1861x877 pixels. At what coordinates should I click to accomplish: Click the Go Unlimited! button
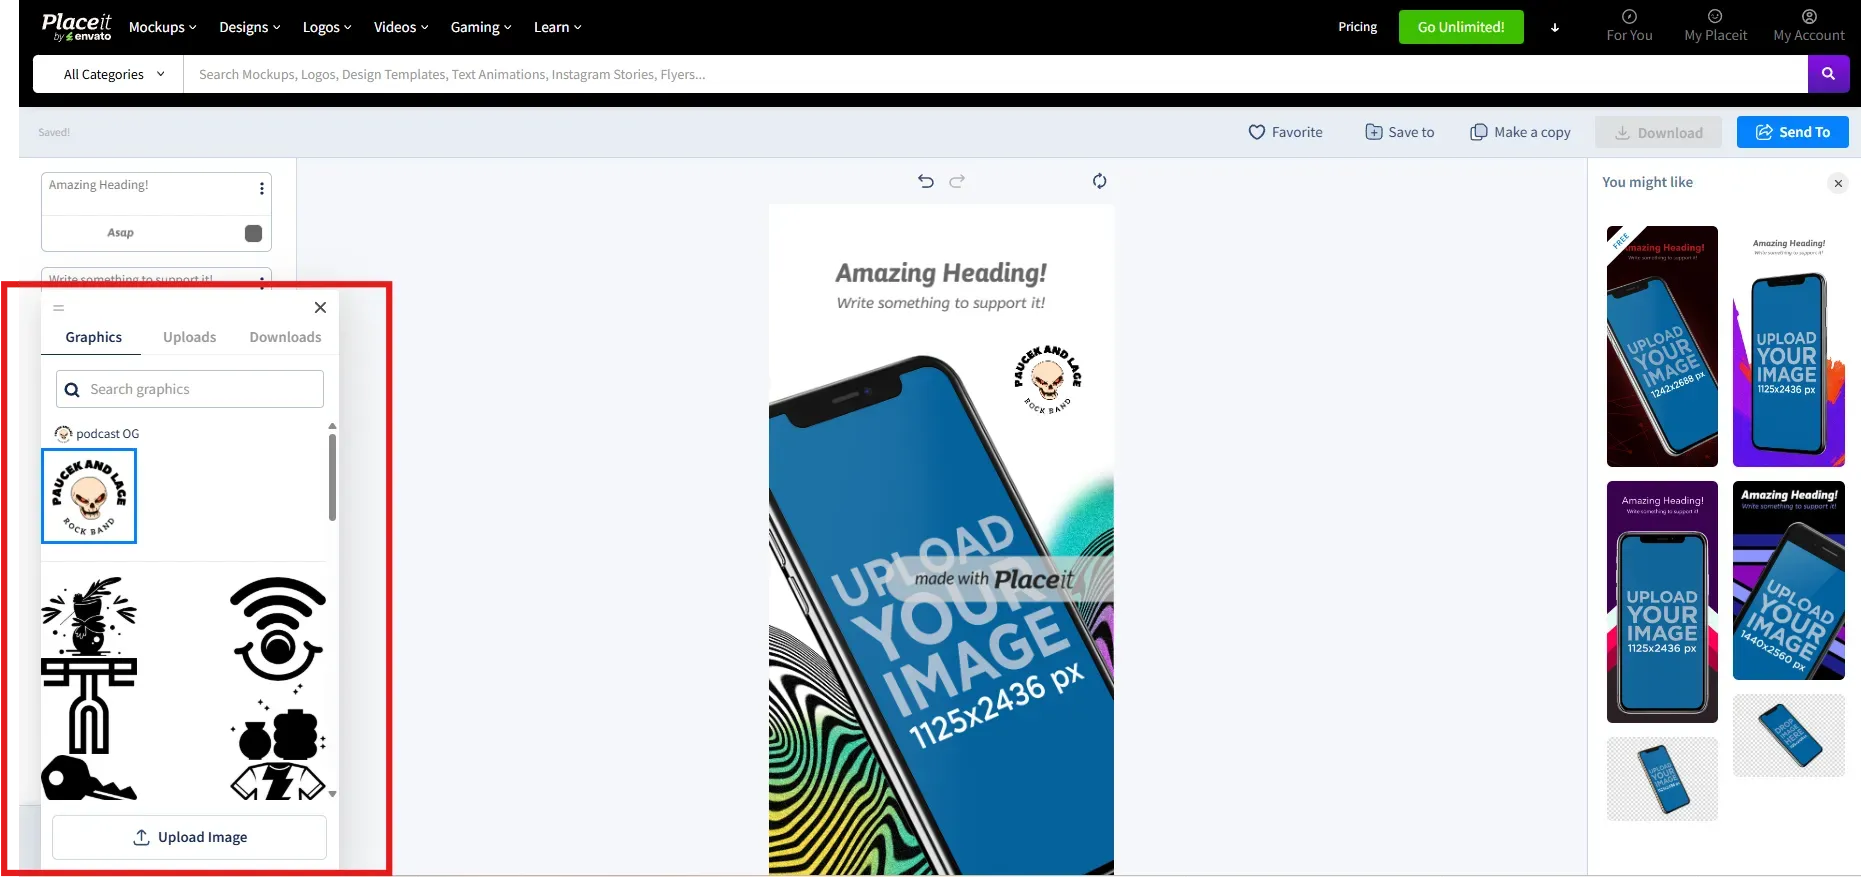(1461, 27)
